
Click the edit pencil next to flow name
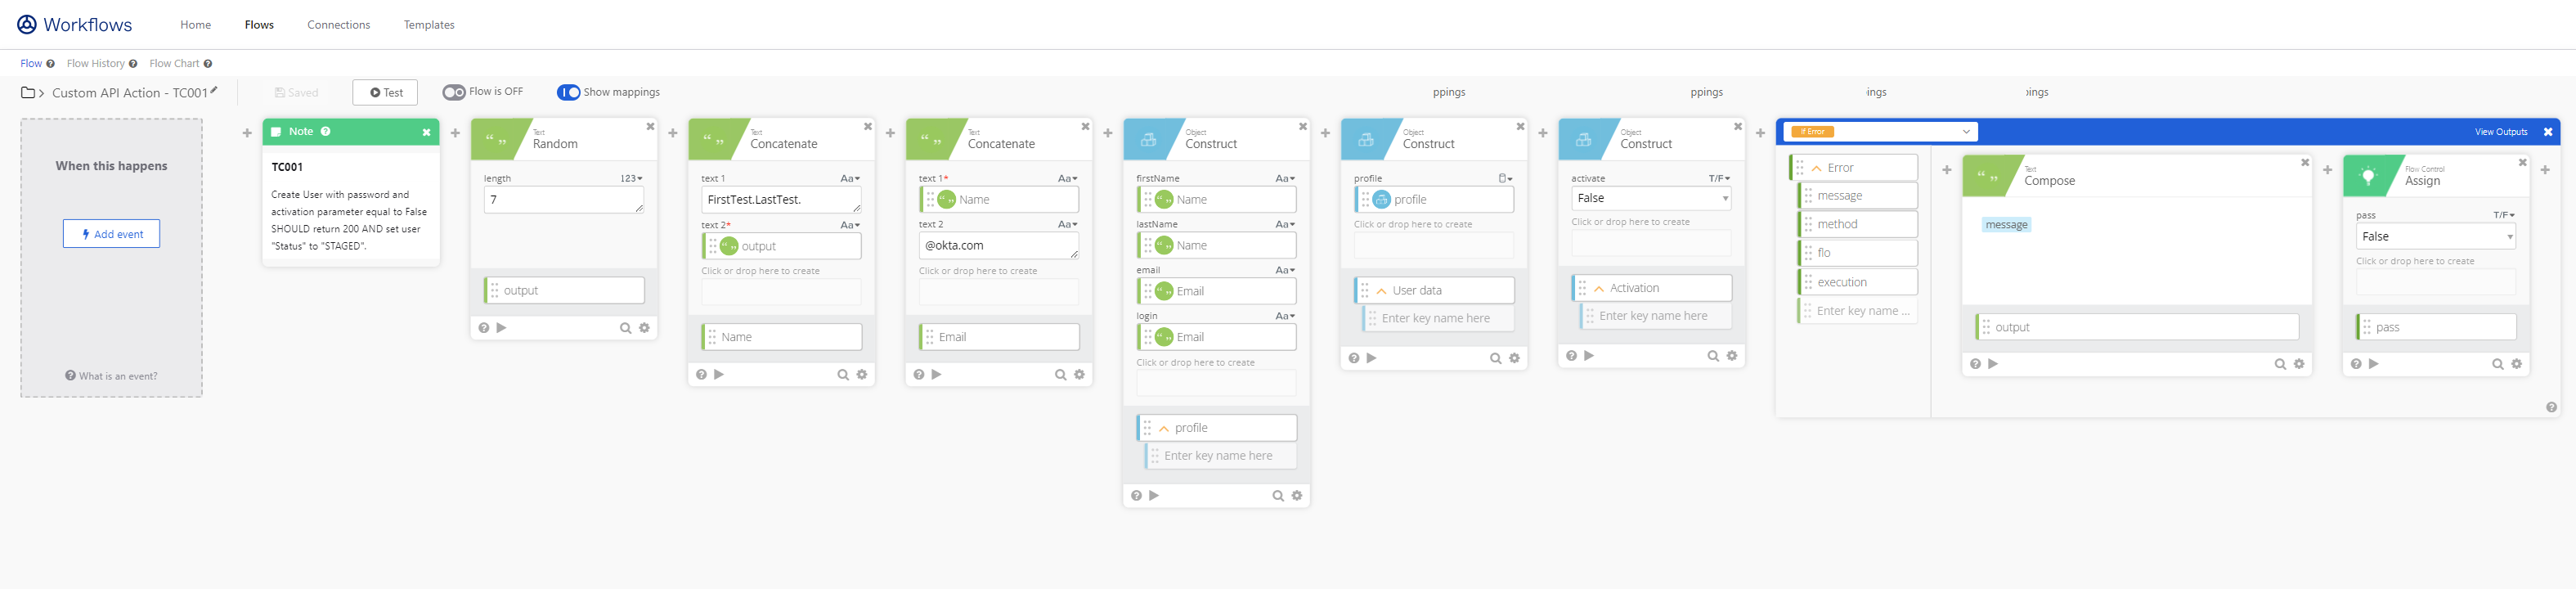214,91
